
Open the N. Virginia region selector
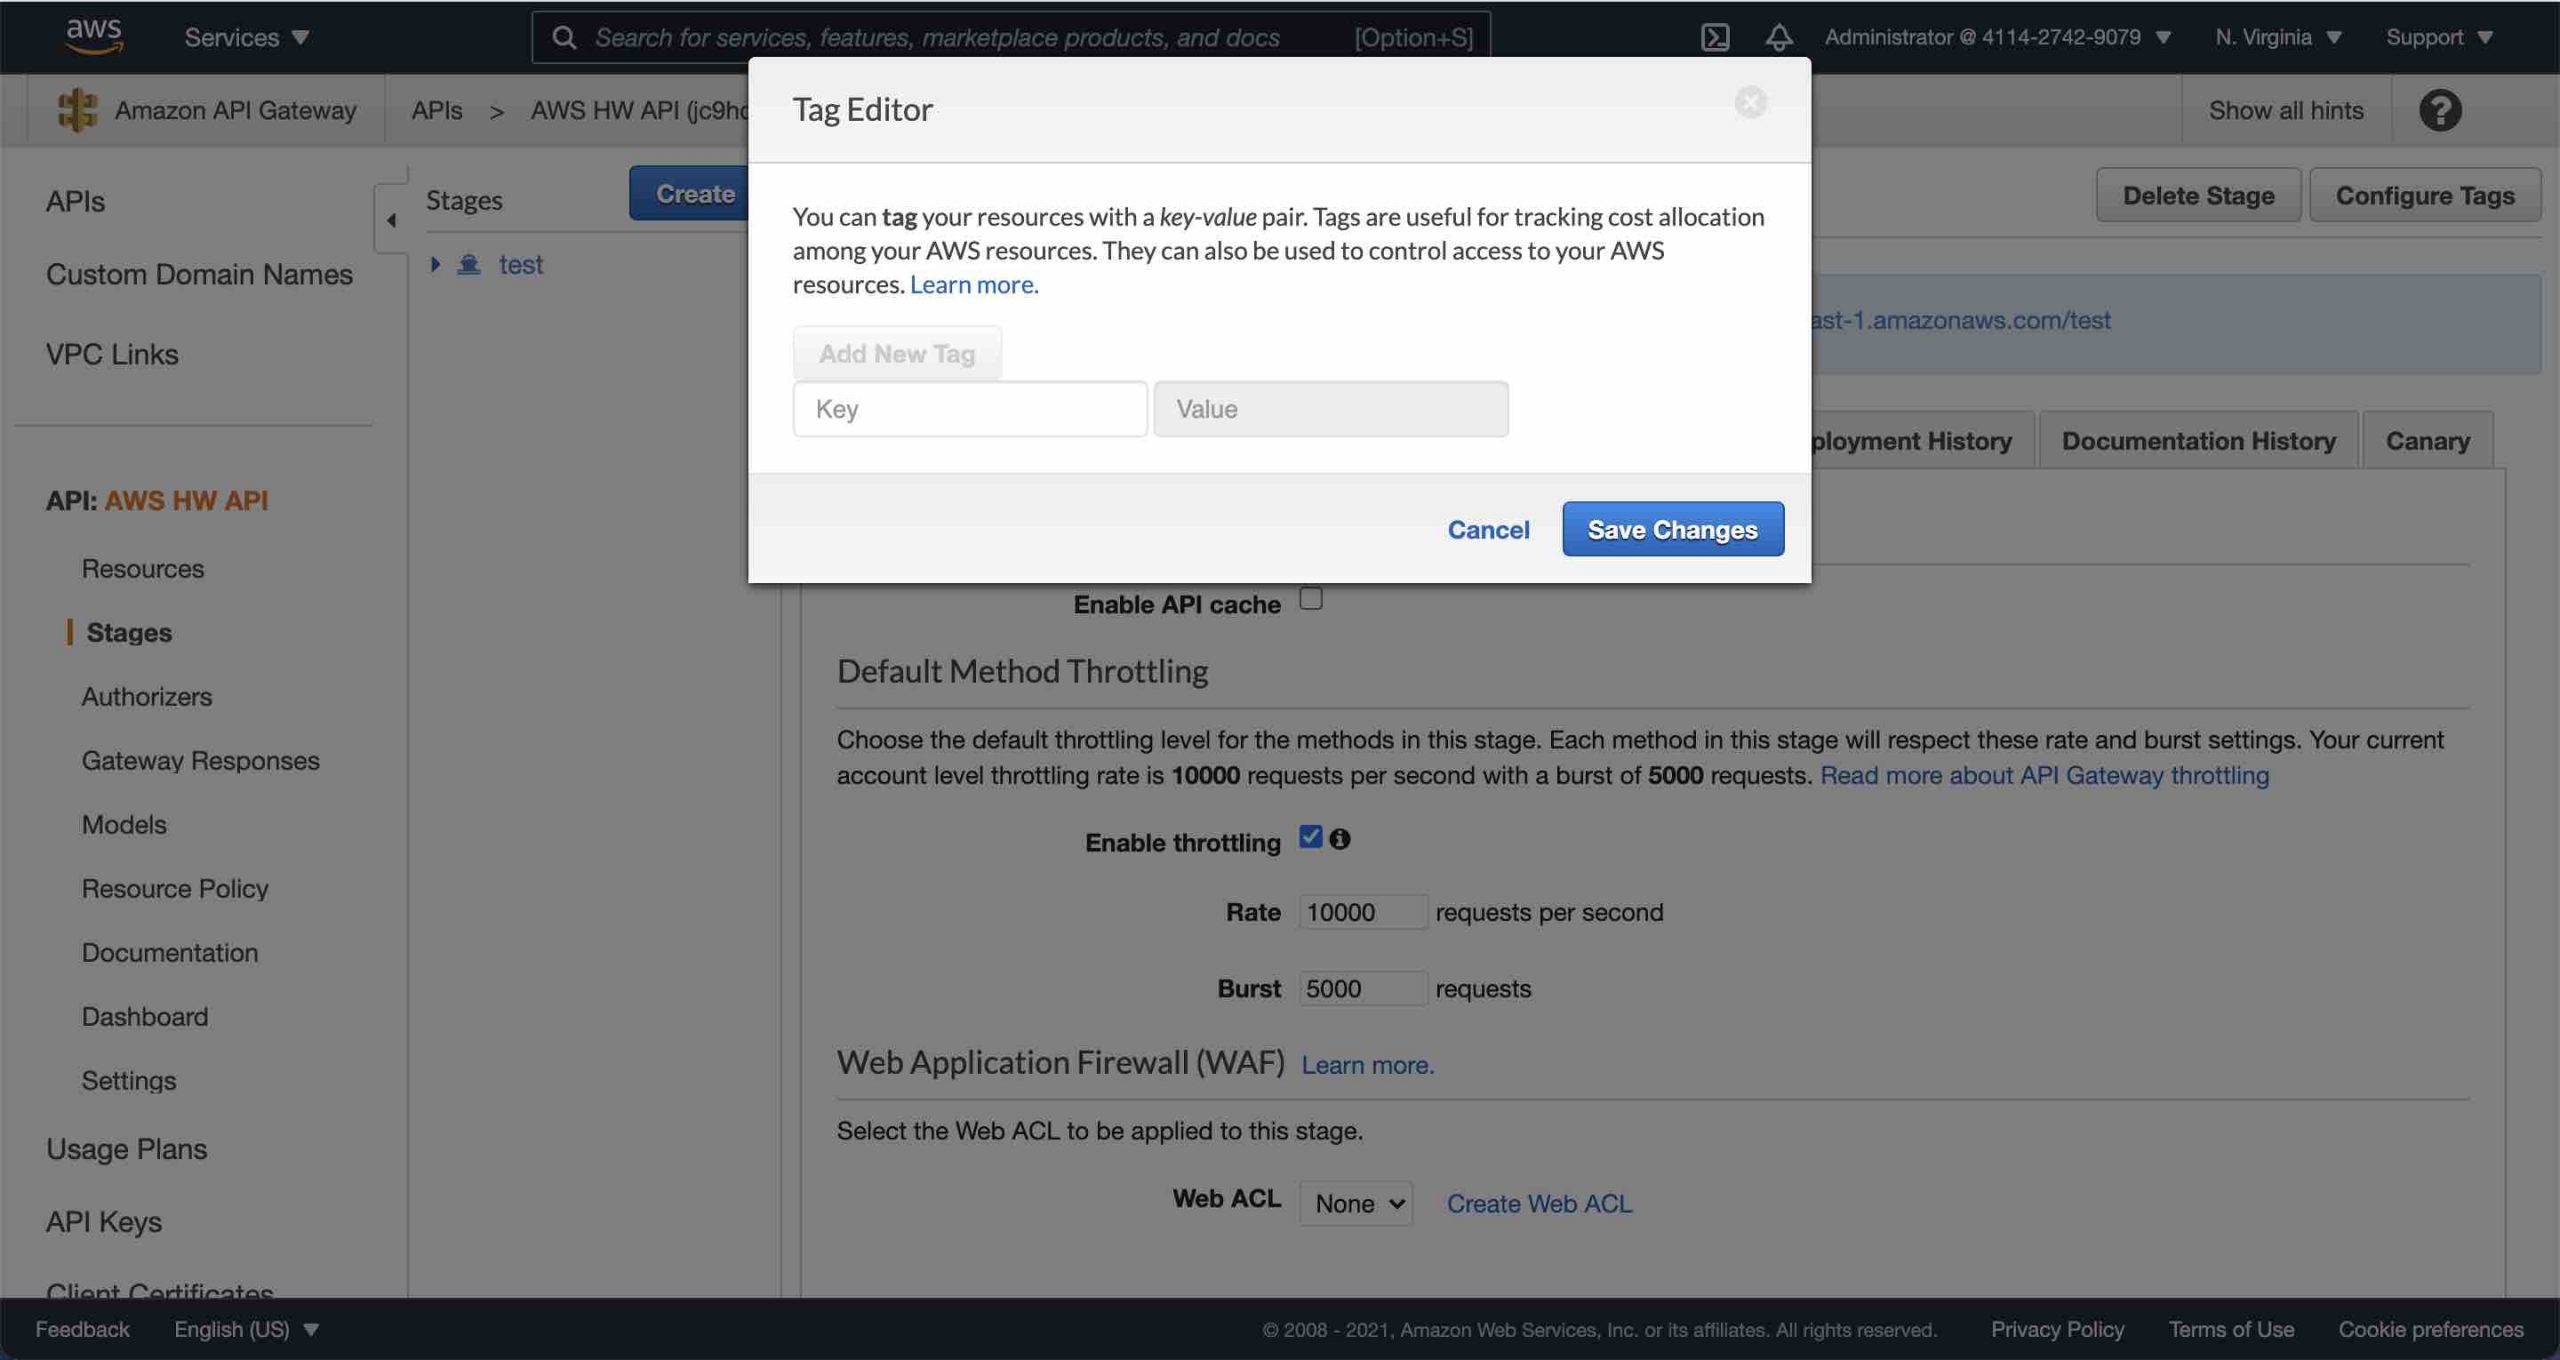(x=2278, y=37)
